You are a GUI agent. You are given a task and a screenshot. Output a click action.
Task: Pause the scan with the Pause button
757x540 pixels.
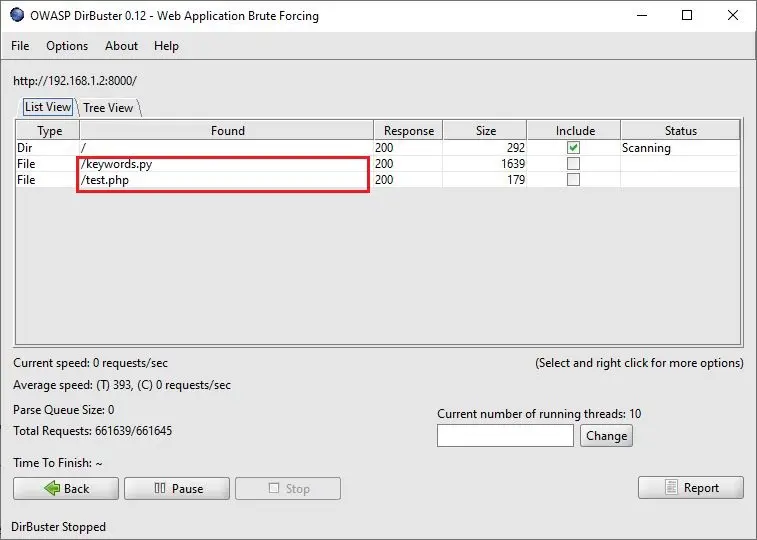177,488
